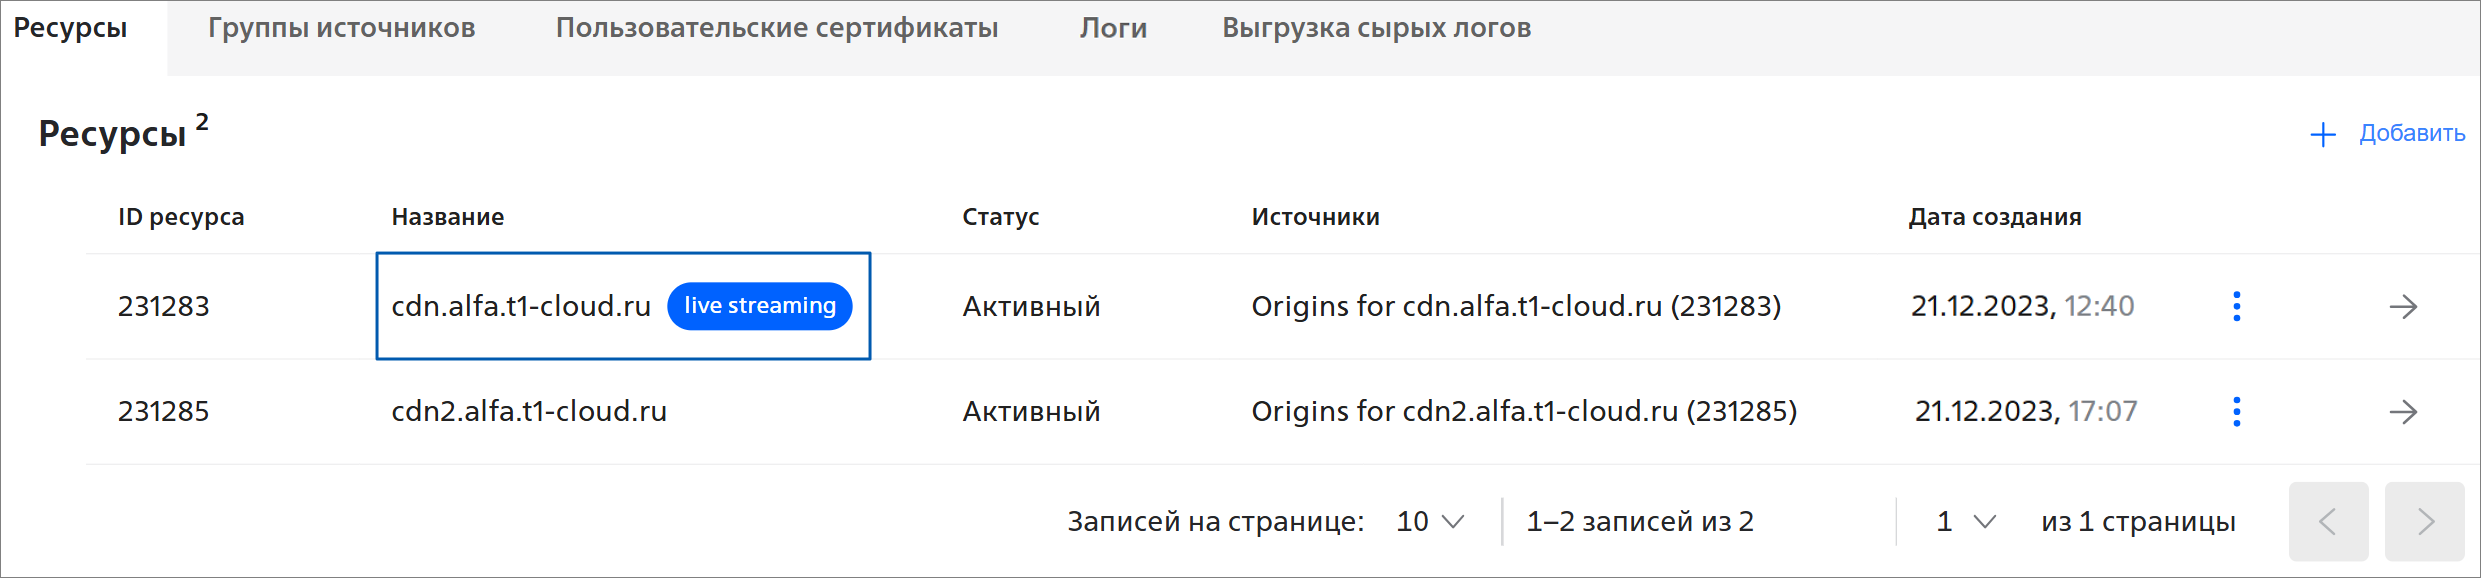Screen dimensions: 2481x578
Task: Open resource name cdn.alfa.t1-cloud.ru
Action: (x=521, y=306)
